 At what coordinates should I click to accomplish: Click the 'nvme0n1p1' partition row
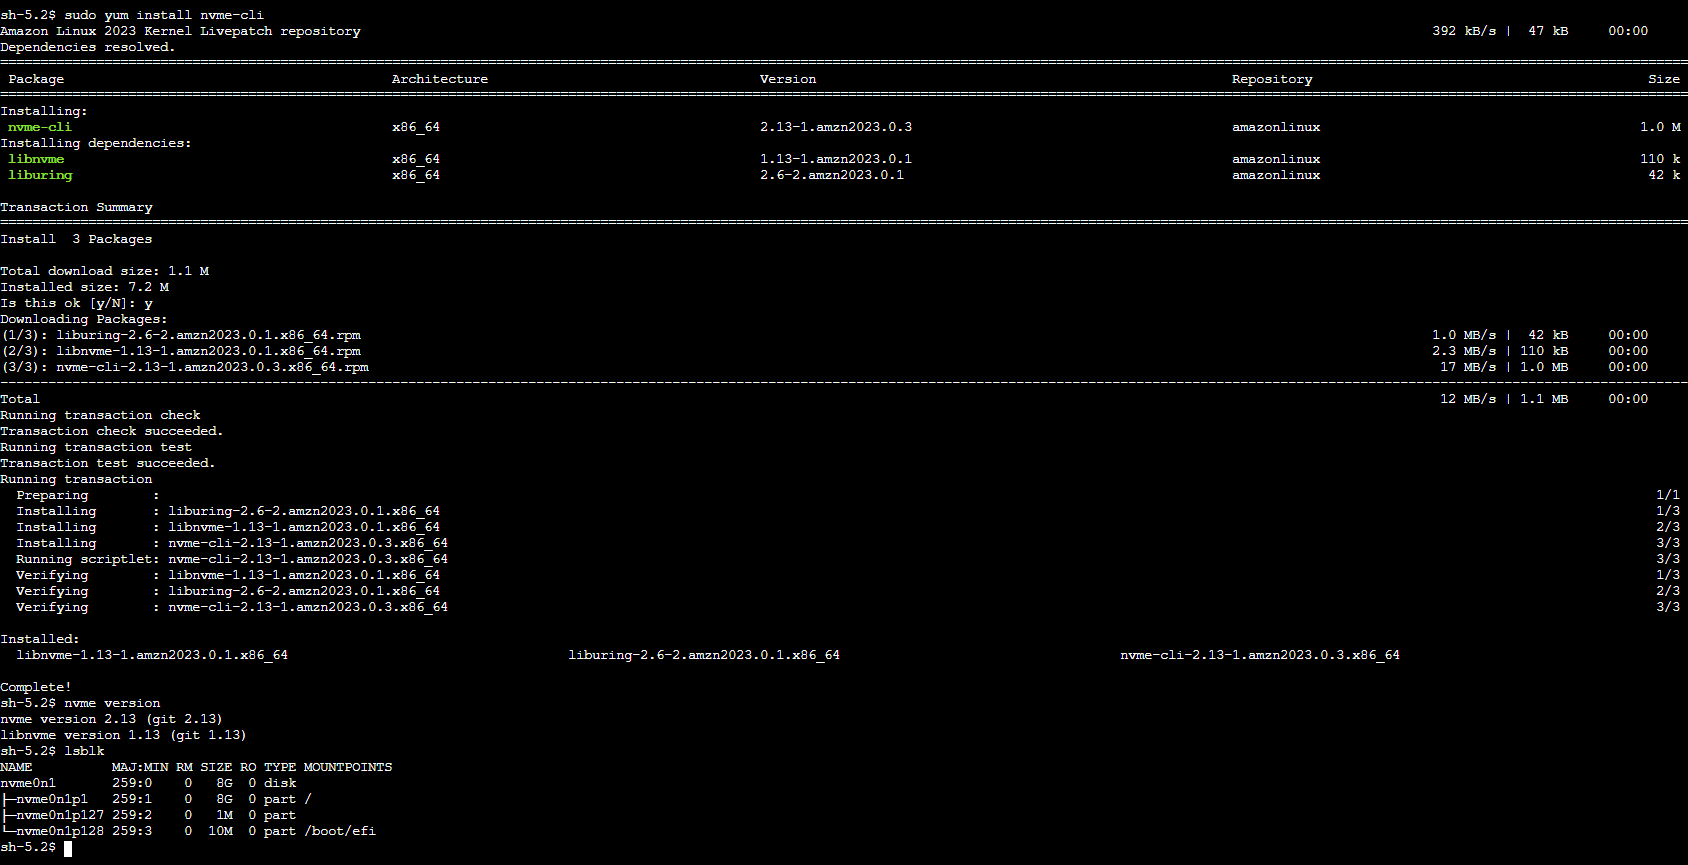[156, 799]
